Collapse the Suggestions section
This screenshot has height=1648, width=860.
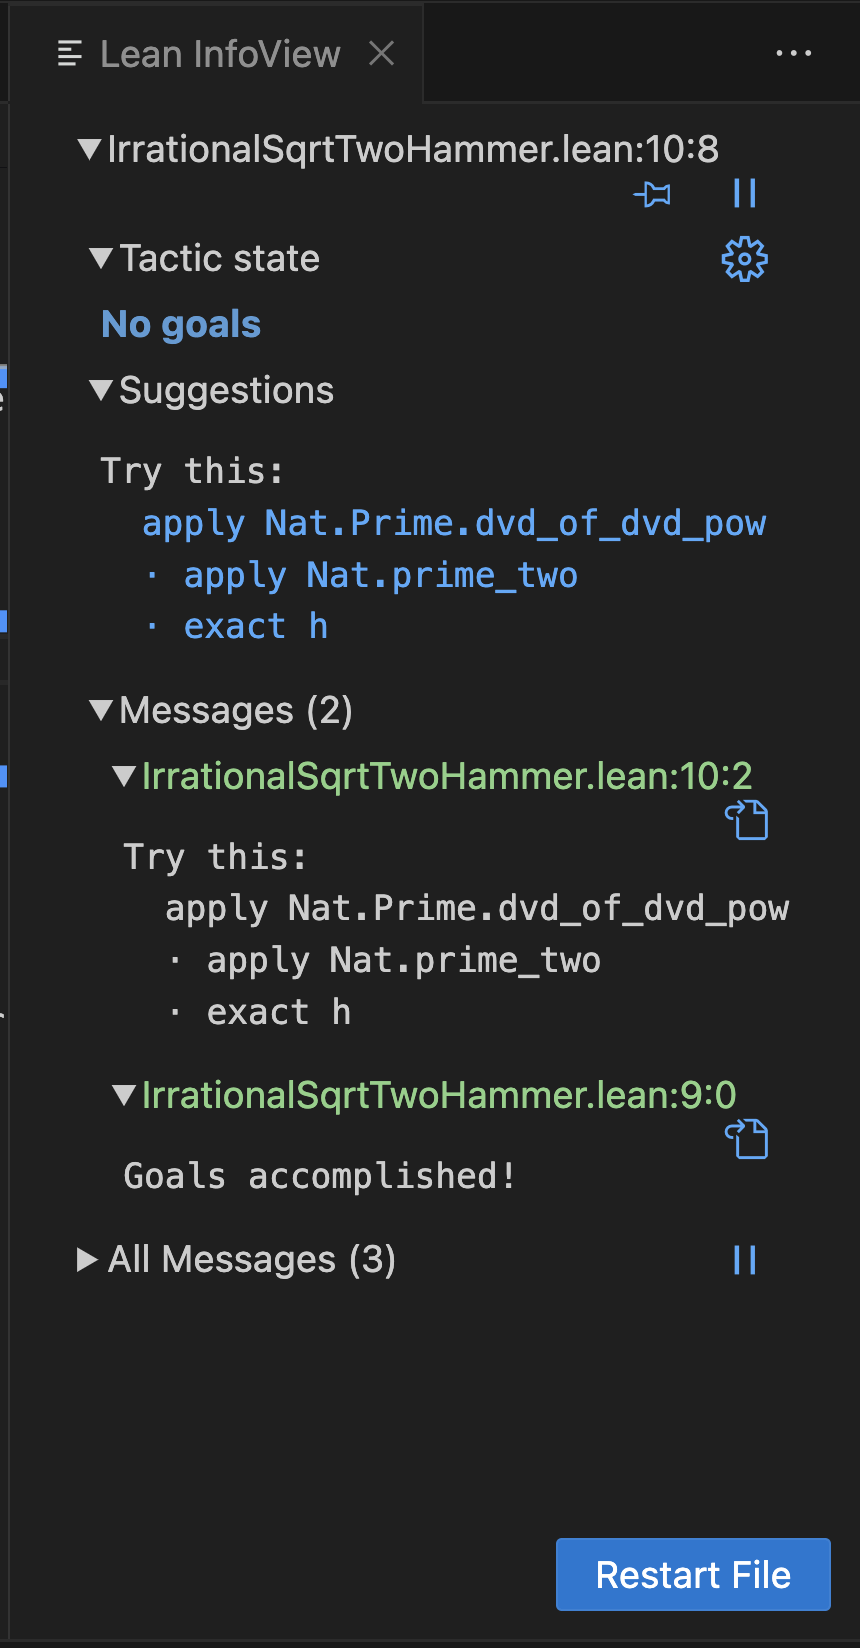click(101, 390)
